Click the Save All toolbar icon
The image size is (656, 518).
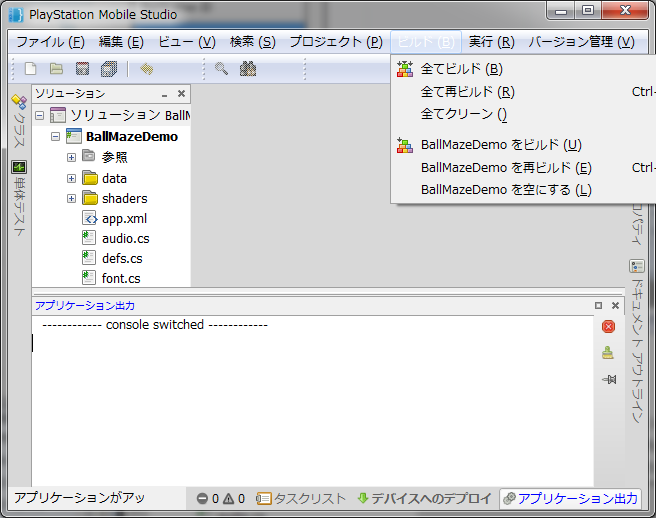(109, 69)
